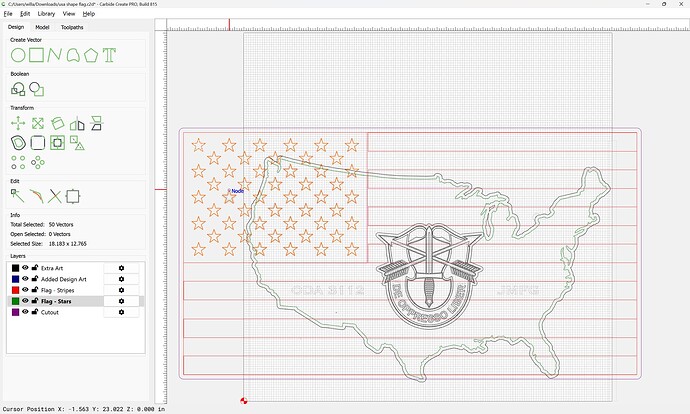
Task: Apply Boolean Union to selected vectors
Action: tap(18, 89)
